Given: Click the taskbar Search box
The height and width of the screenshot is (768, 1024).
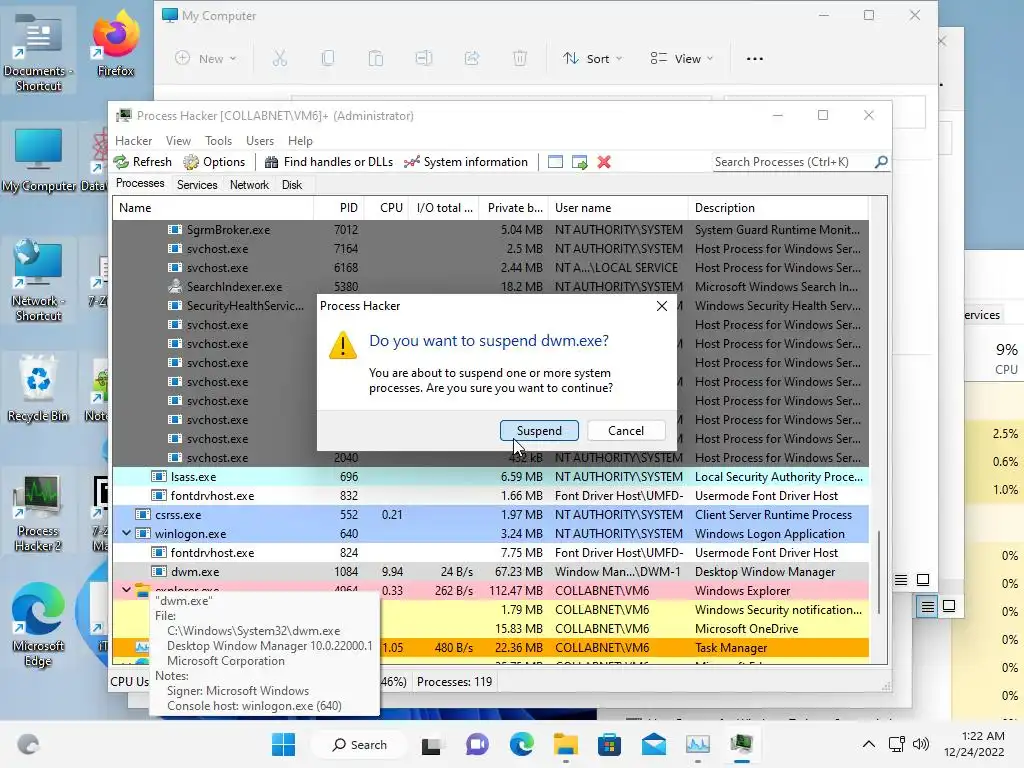Looking at the screenshot, I should pyautogui.click(x=359, y=744).
